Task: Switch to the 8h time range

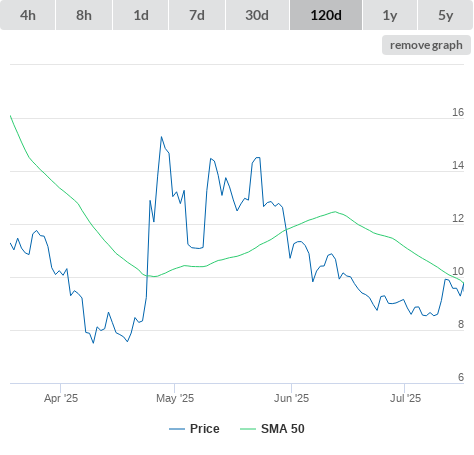Action: (84, 15)
